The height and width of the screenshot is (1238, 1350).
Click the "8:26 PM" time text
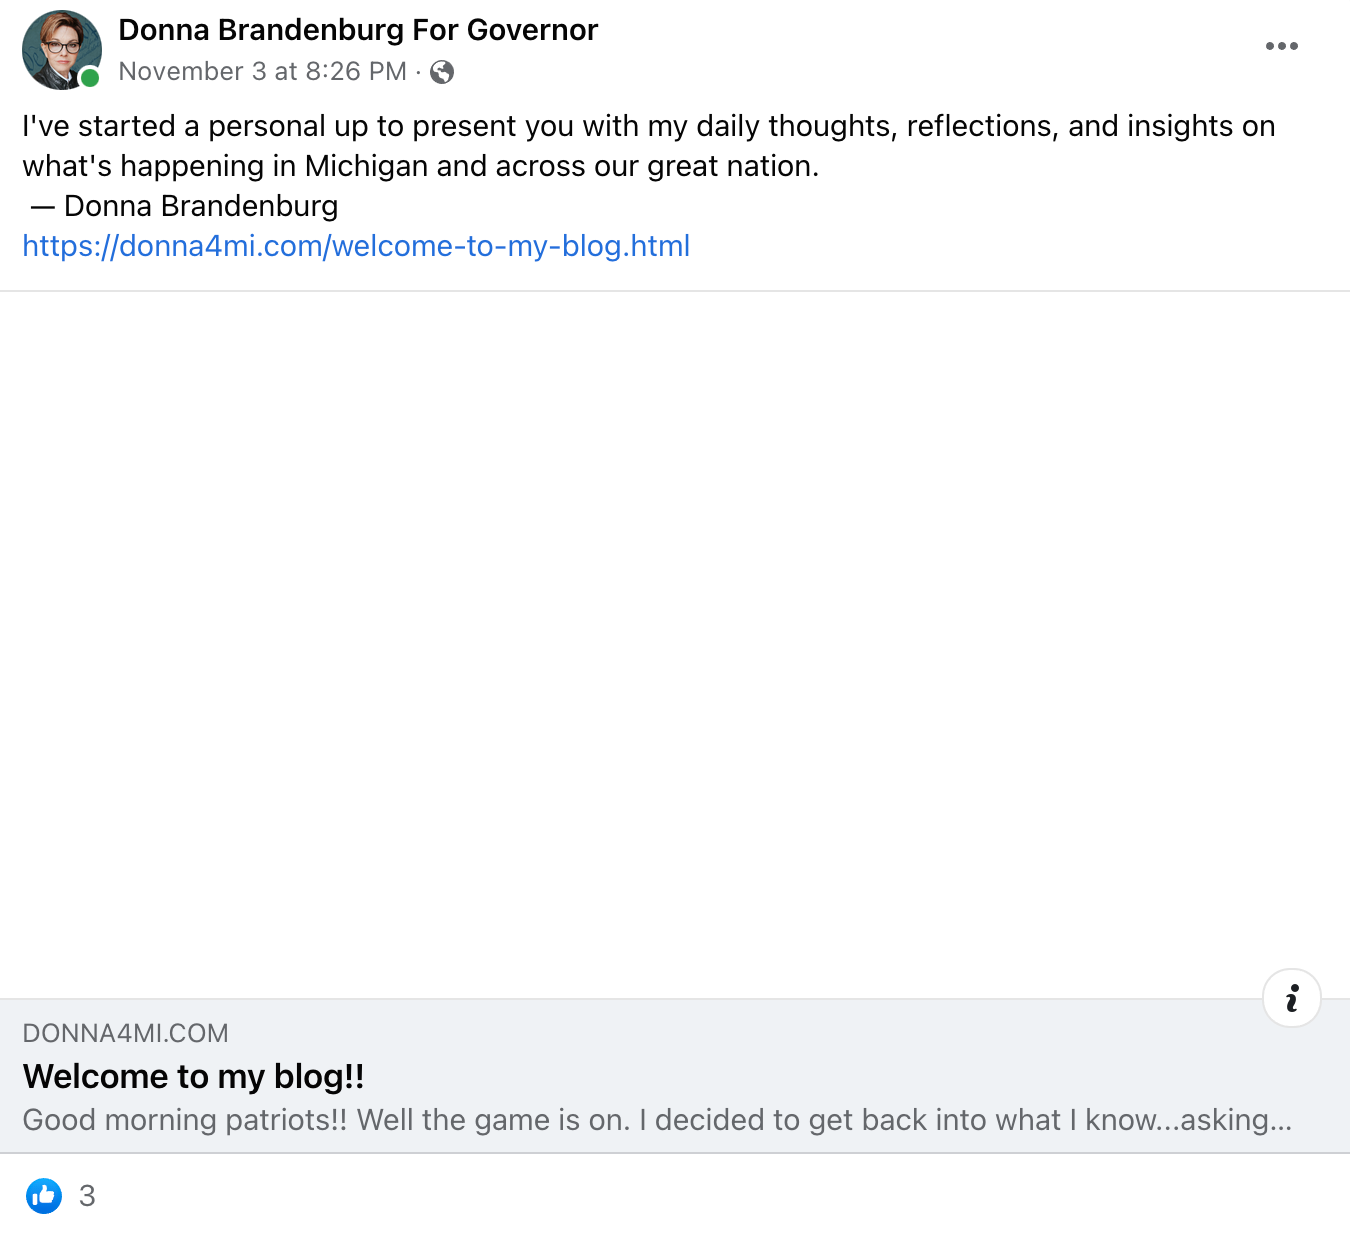[x=356, y=72]
